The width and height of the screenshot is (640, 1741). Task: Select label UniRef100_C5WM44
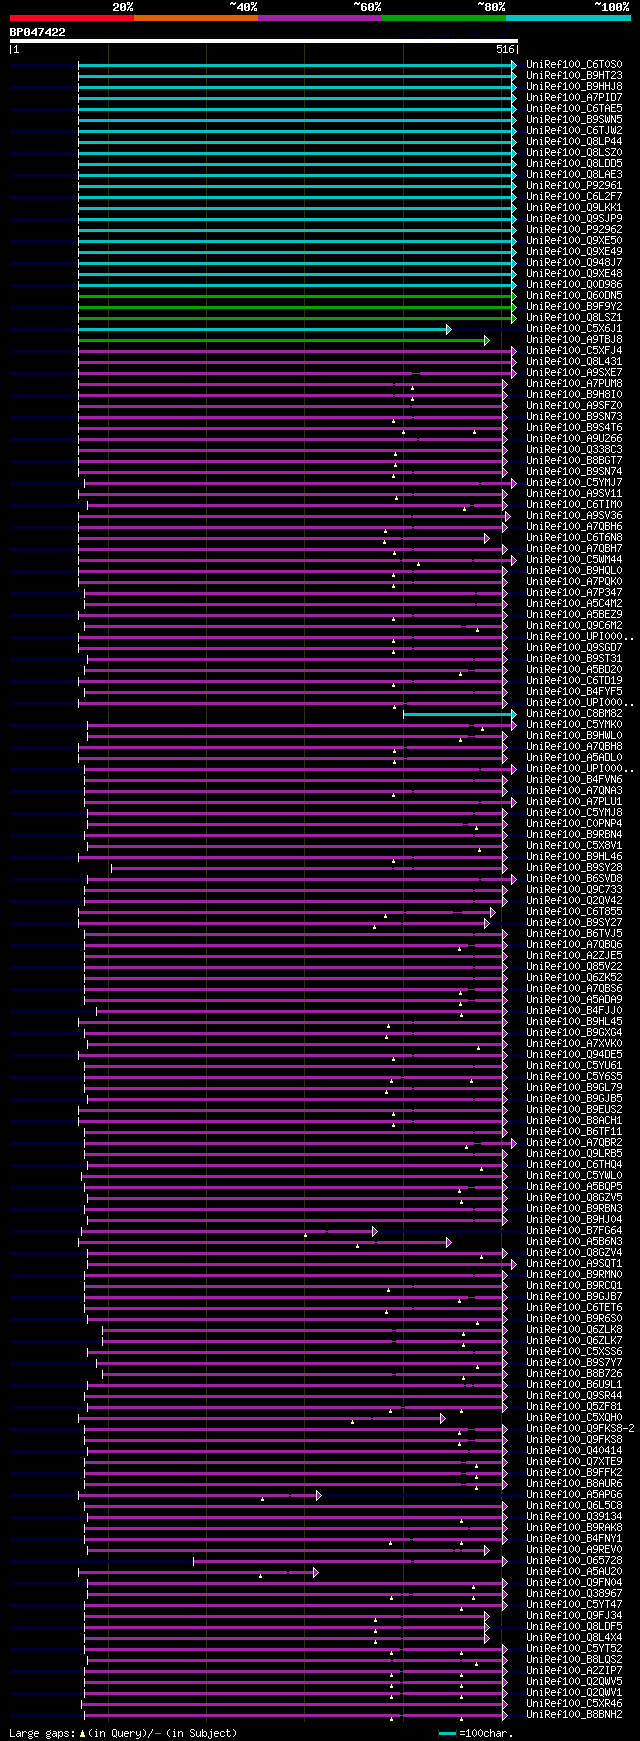[574, 560]
